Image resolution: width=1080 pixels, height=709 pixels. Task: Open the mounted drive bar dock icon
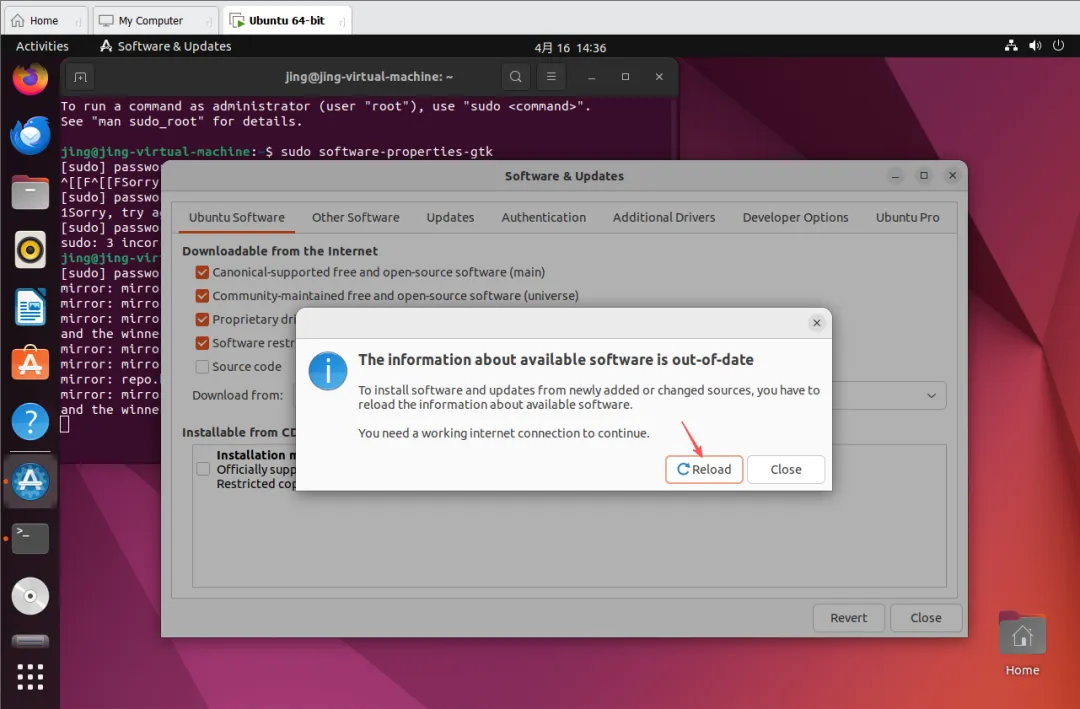pos(30,641)
